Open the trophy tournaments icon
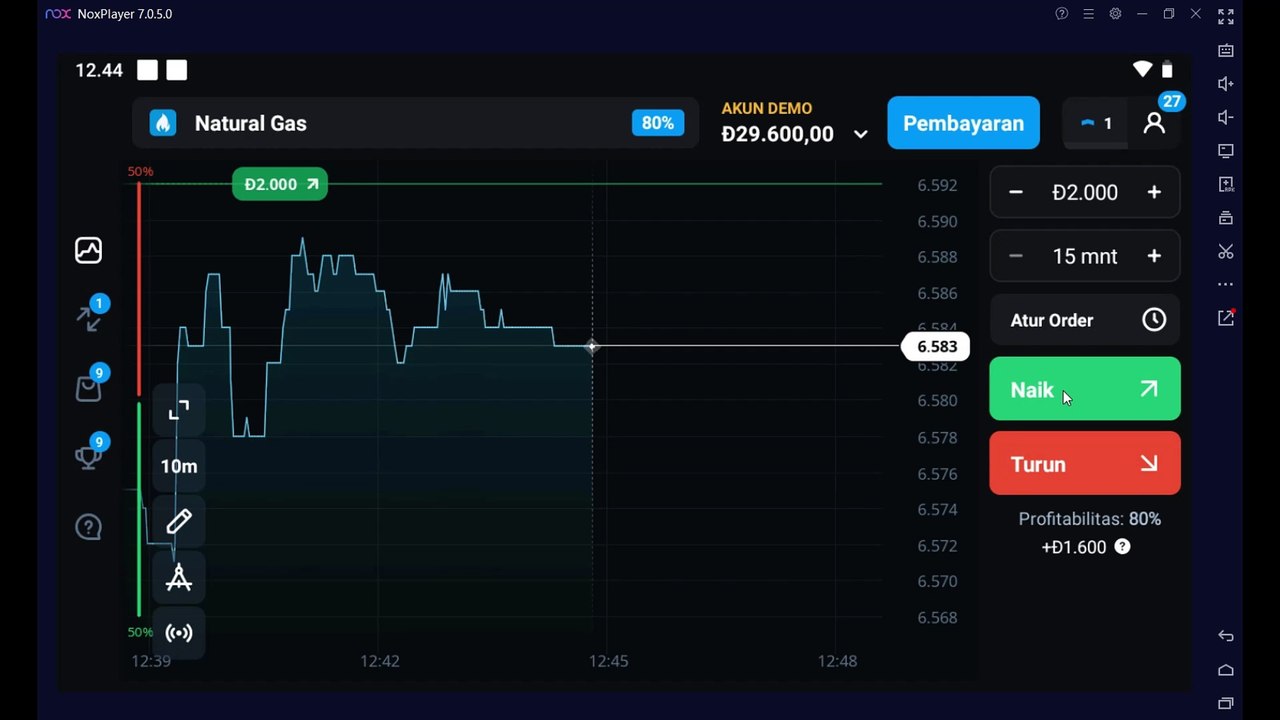Viewport: 1280px width, 720px height. click(x=90, y=455)
